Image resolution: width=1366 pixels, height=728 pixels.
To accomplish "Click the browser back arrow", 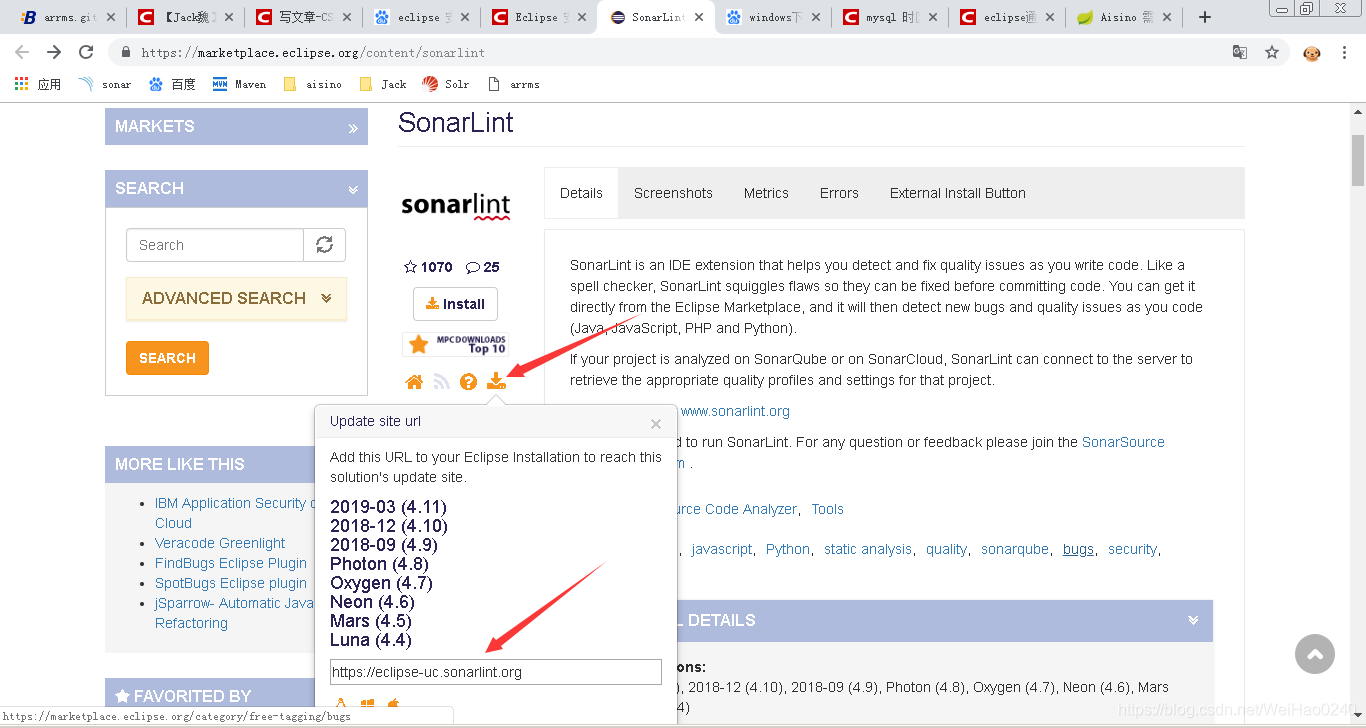I will [22, 52].
